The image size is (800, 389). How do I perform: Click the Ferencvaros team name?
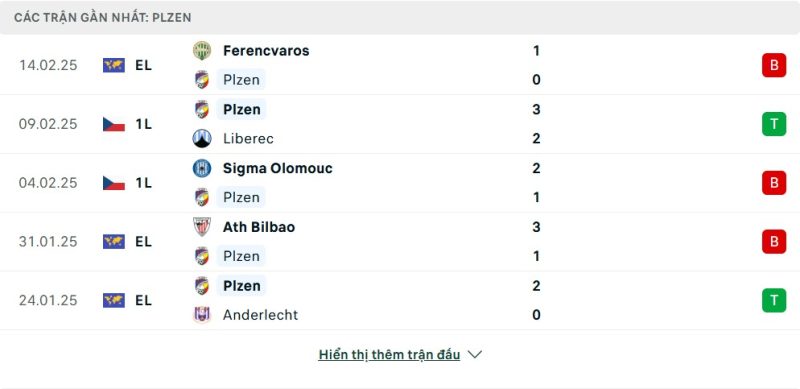pyautogui.click(x=266, y=51)
